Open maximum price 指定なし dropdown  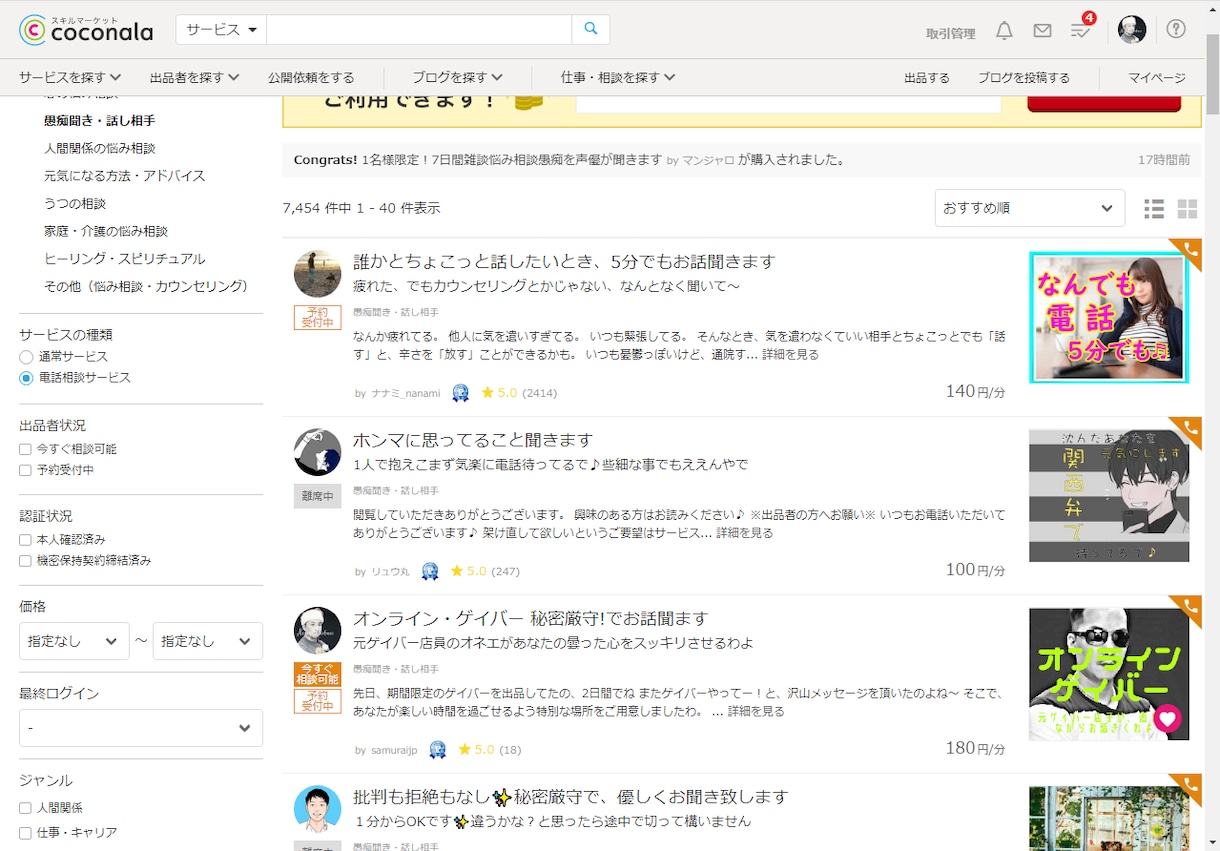[208, 641]
